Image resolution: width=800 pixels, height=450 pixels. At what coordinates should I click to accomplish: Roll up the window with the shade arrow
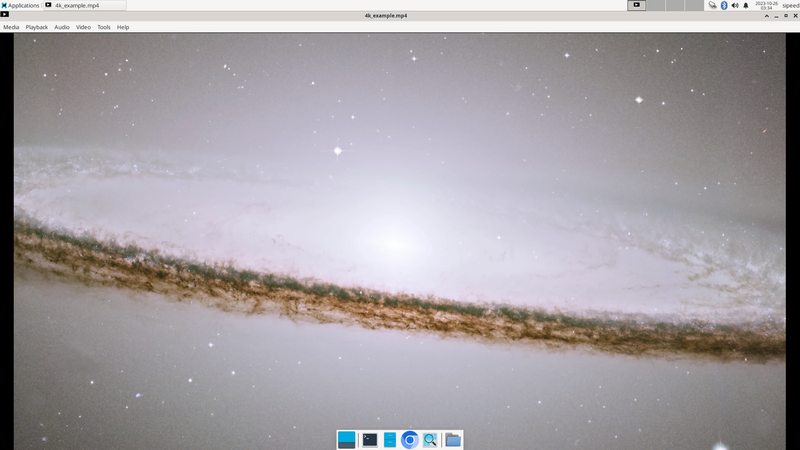point(767,16)
